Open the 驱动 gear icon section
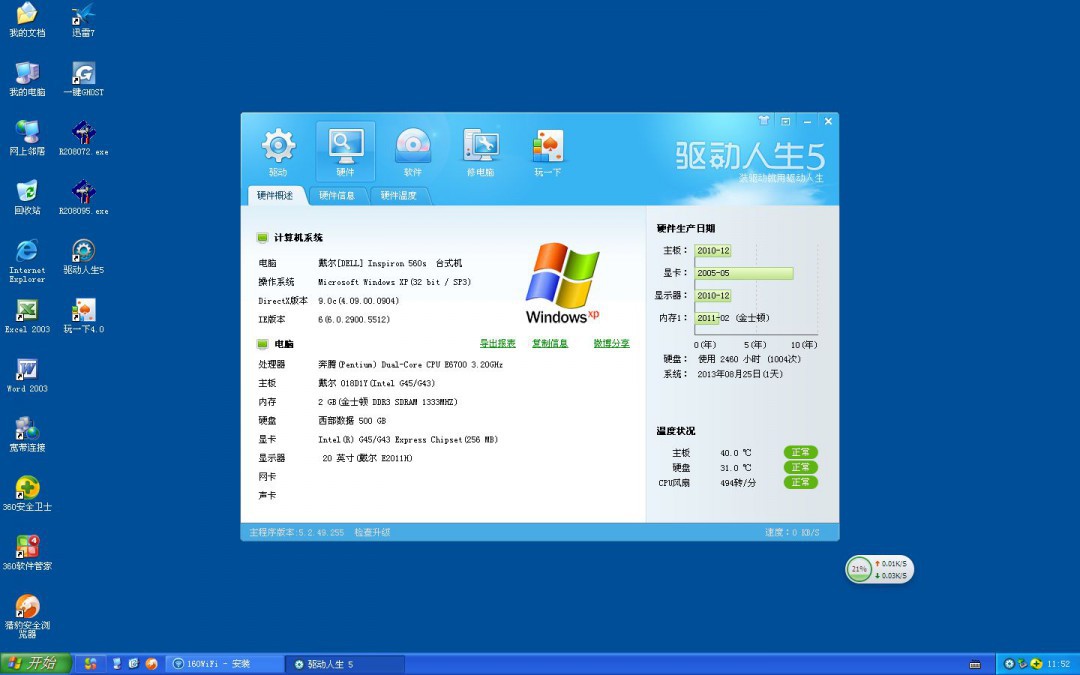This screenshot has width=1080, height=675. (x=278, y=152)
